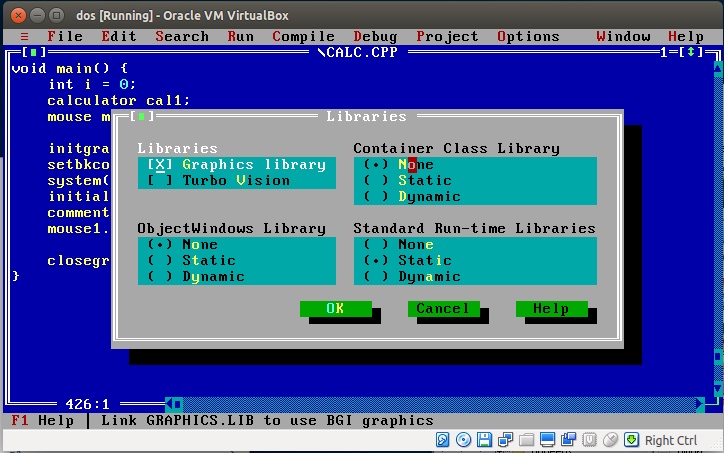The width and height of the screenshot is (724, 453).
Task: Click the 'calculator cal1;' code line
Action: [118, 100]
